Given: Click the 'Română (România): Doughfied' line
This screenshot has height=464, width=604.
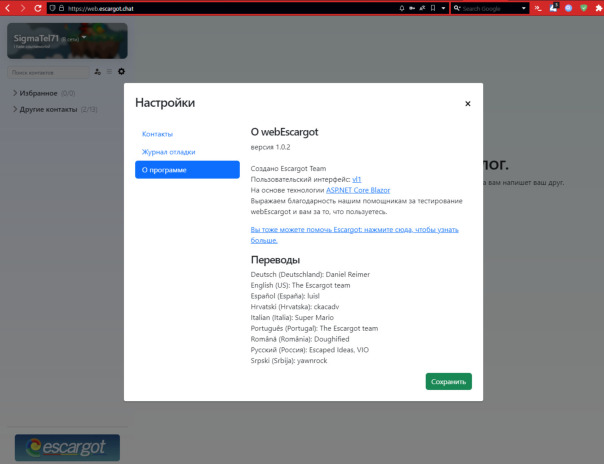Looking at the screenshot, I should (300, 339).
